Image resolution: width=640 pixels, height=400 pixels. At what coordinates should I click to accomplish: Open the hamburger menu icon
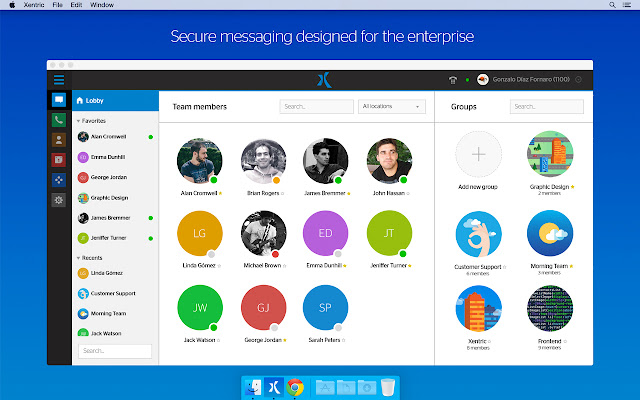click(x=59, y=80)
